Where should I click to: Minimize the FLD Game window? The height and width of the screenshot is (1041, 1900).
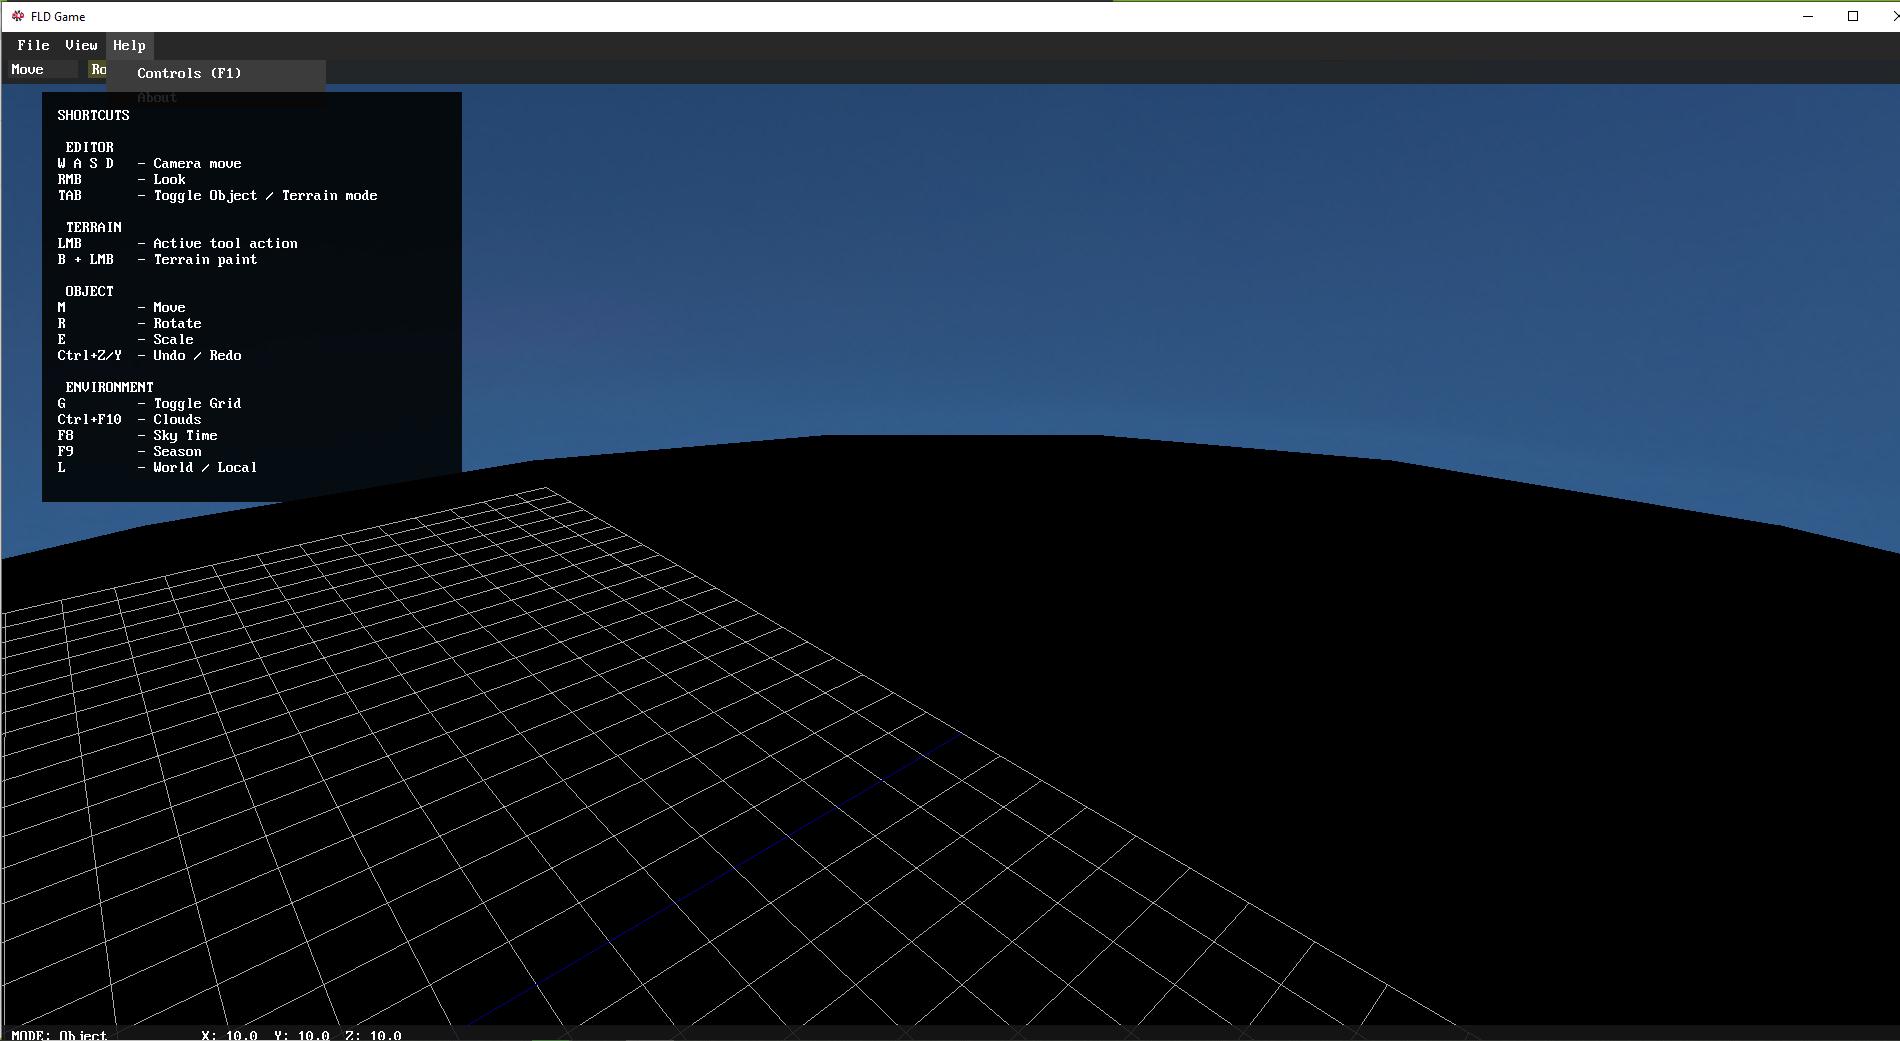(1807, 16)
